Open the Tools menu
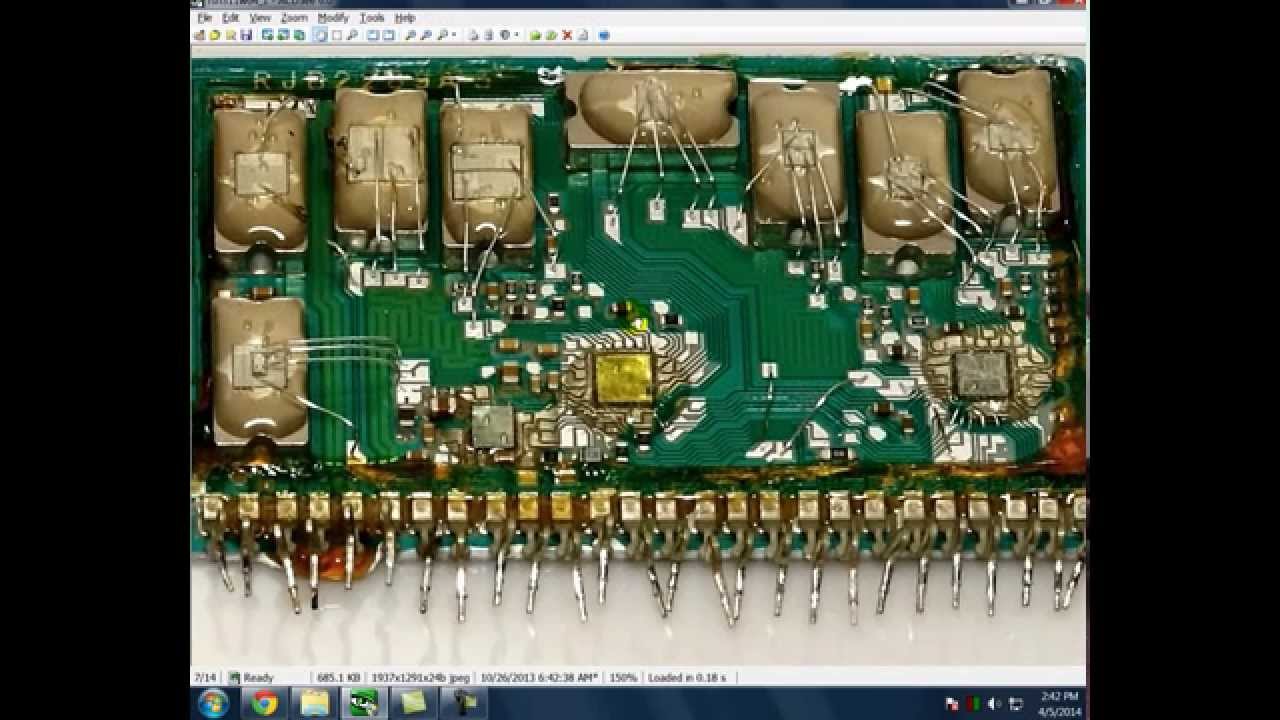 click(x=372, y=18)
